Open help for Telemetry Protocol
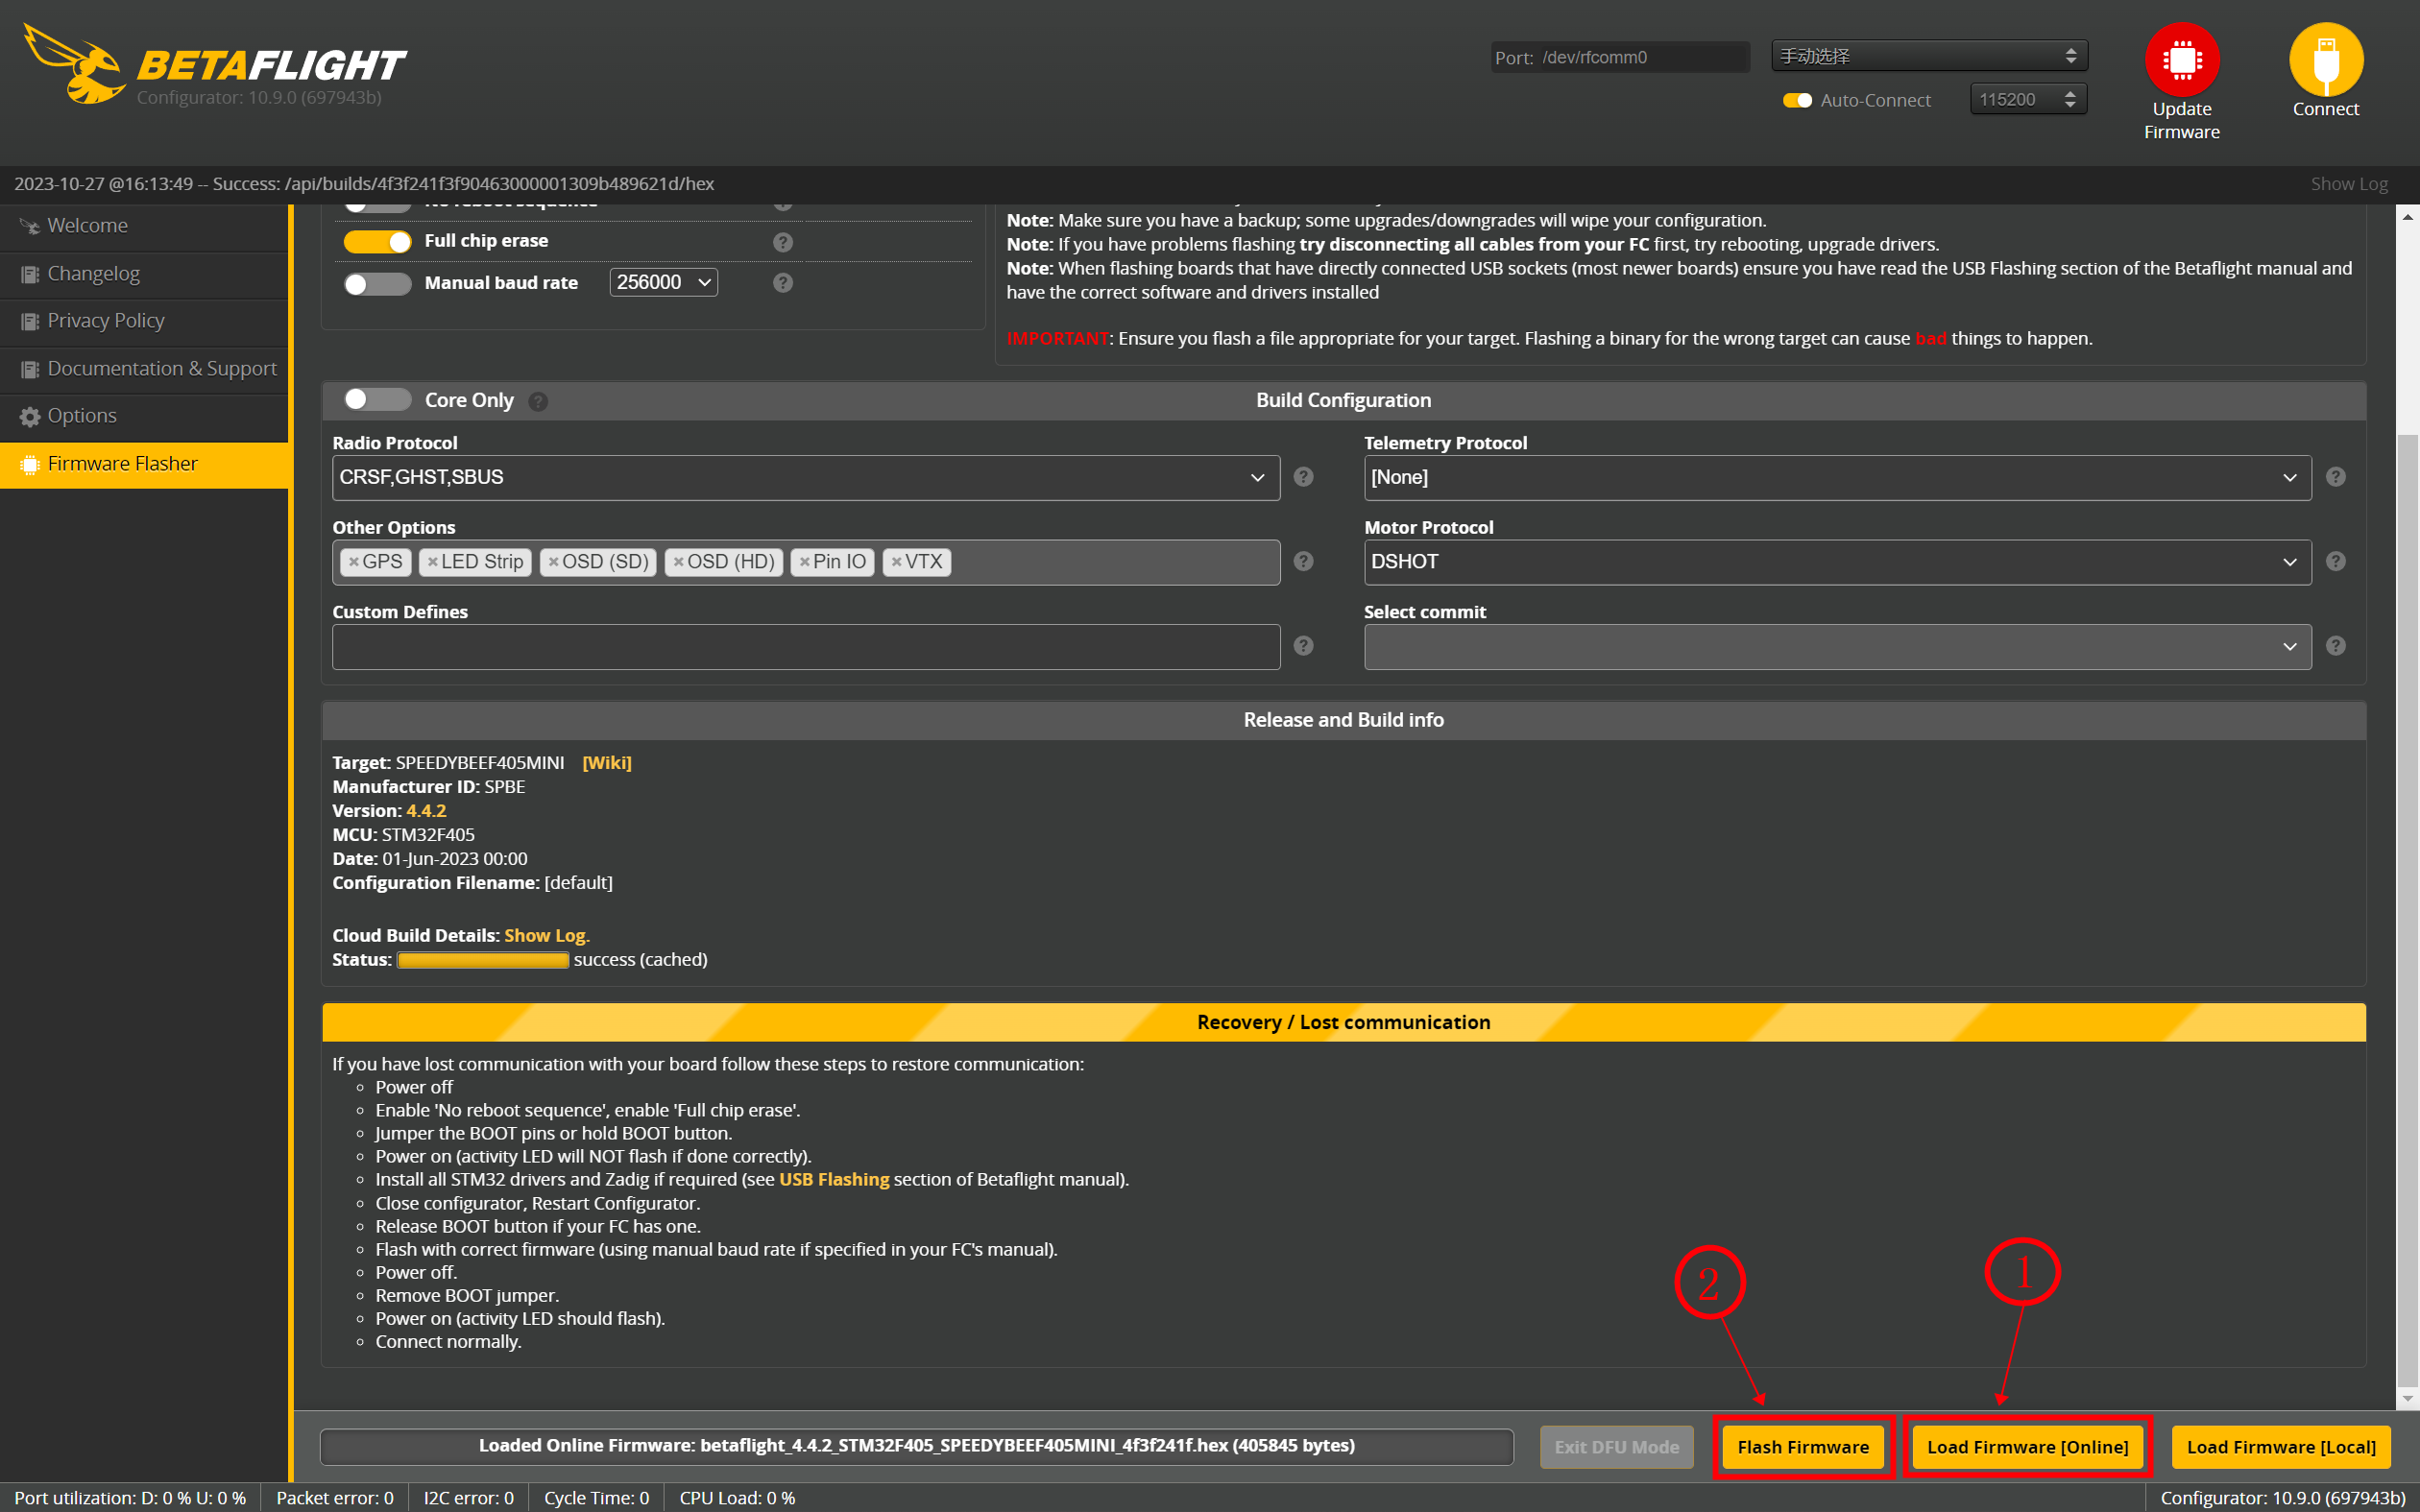The image size is (2420, 1512). [x=2335, y=477]
